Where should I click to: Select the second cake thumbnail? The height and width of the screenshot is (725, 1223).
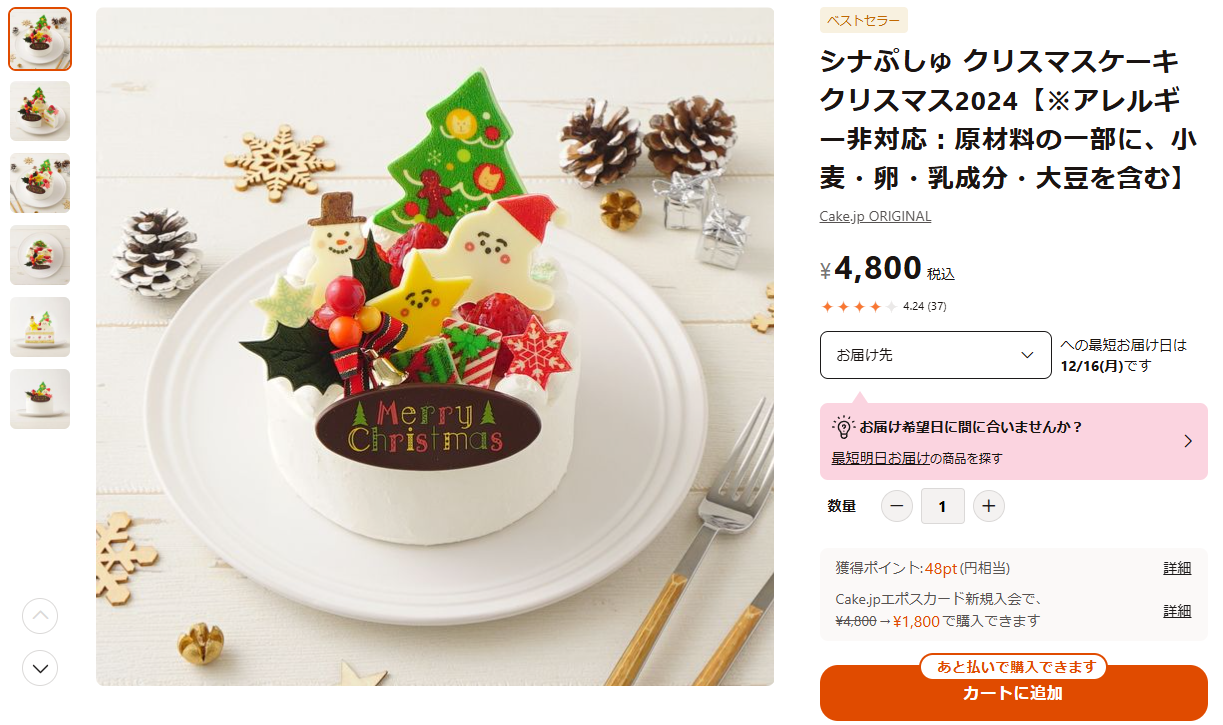pyautogui.click(x=40, y=111)
